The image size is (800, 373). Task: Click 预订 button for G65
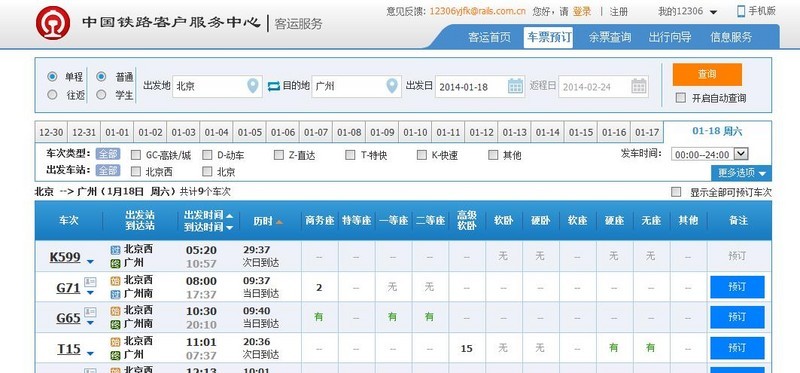tap(737, 317)
